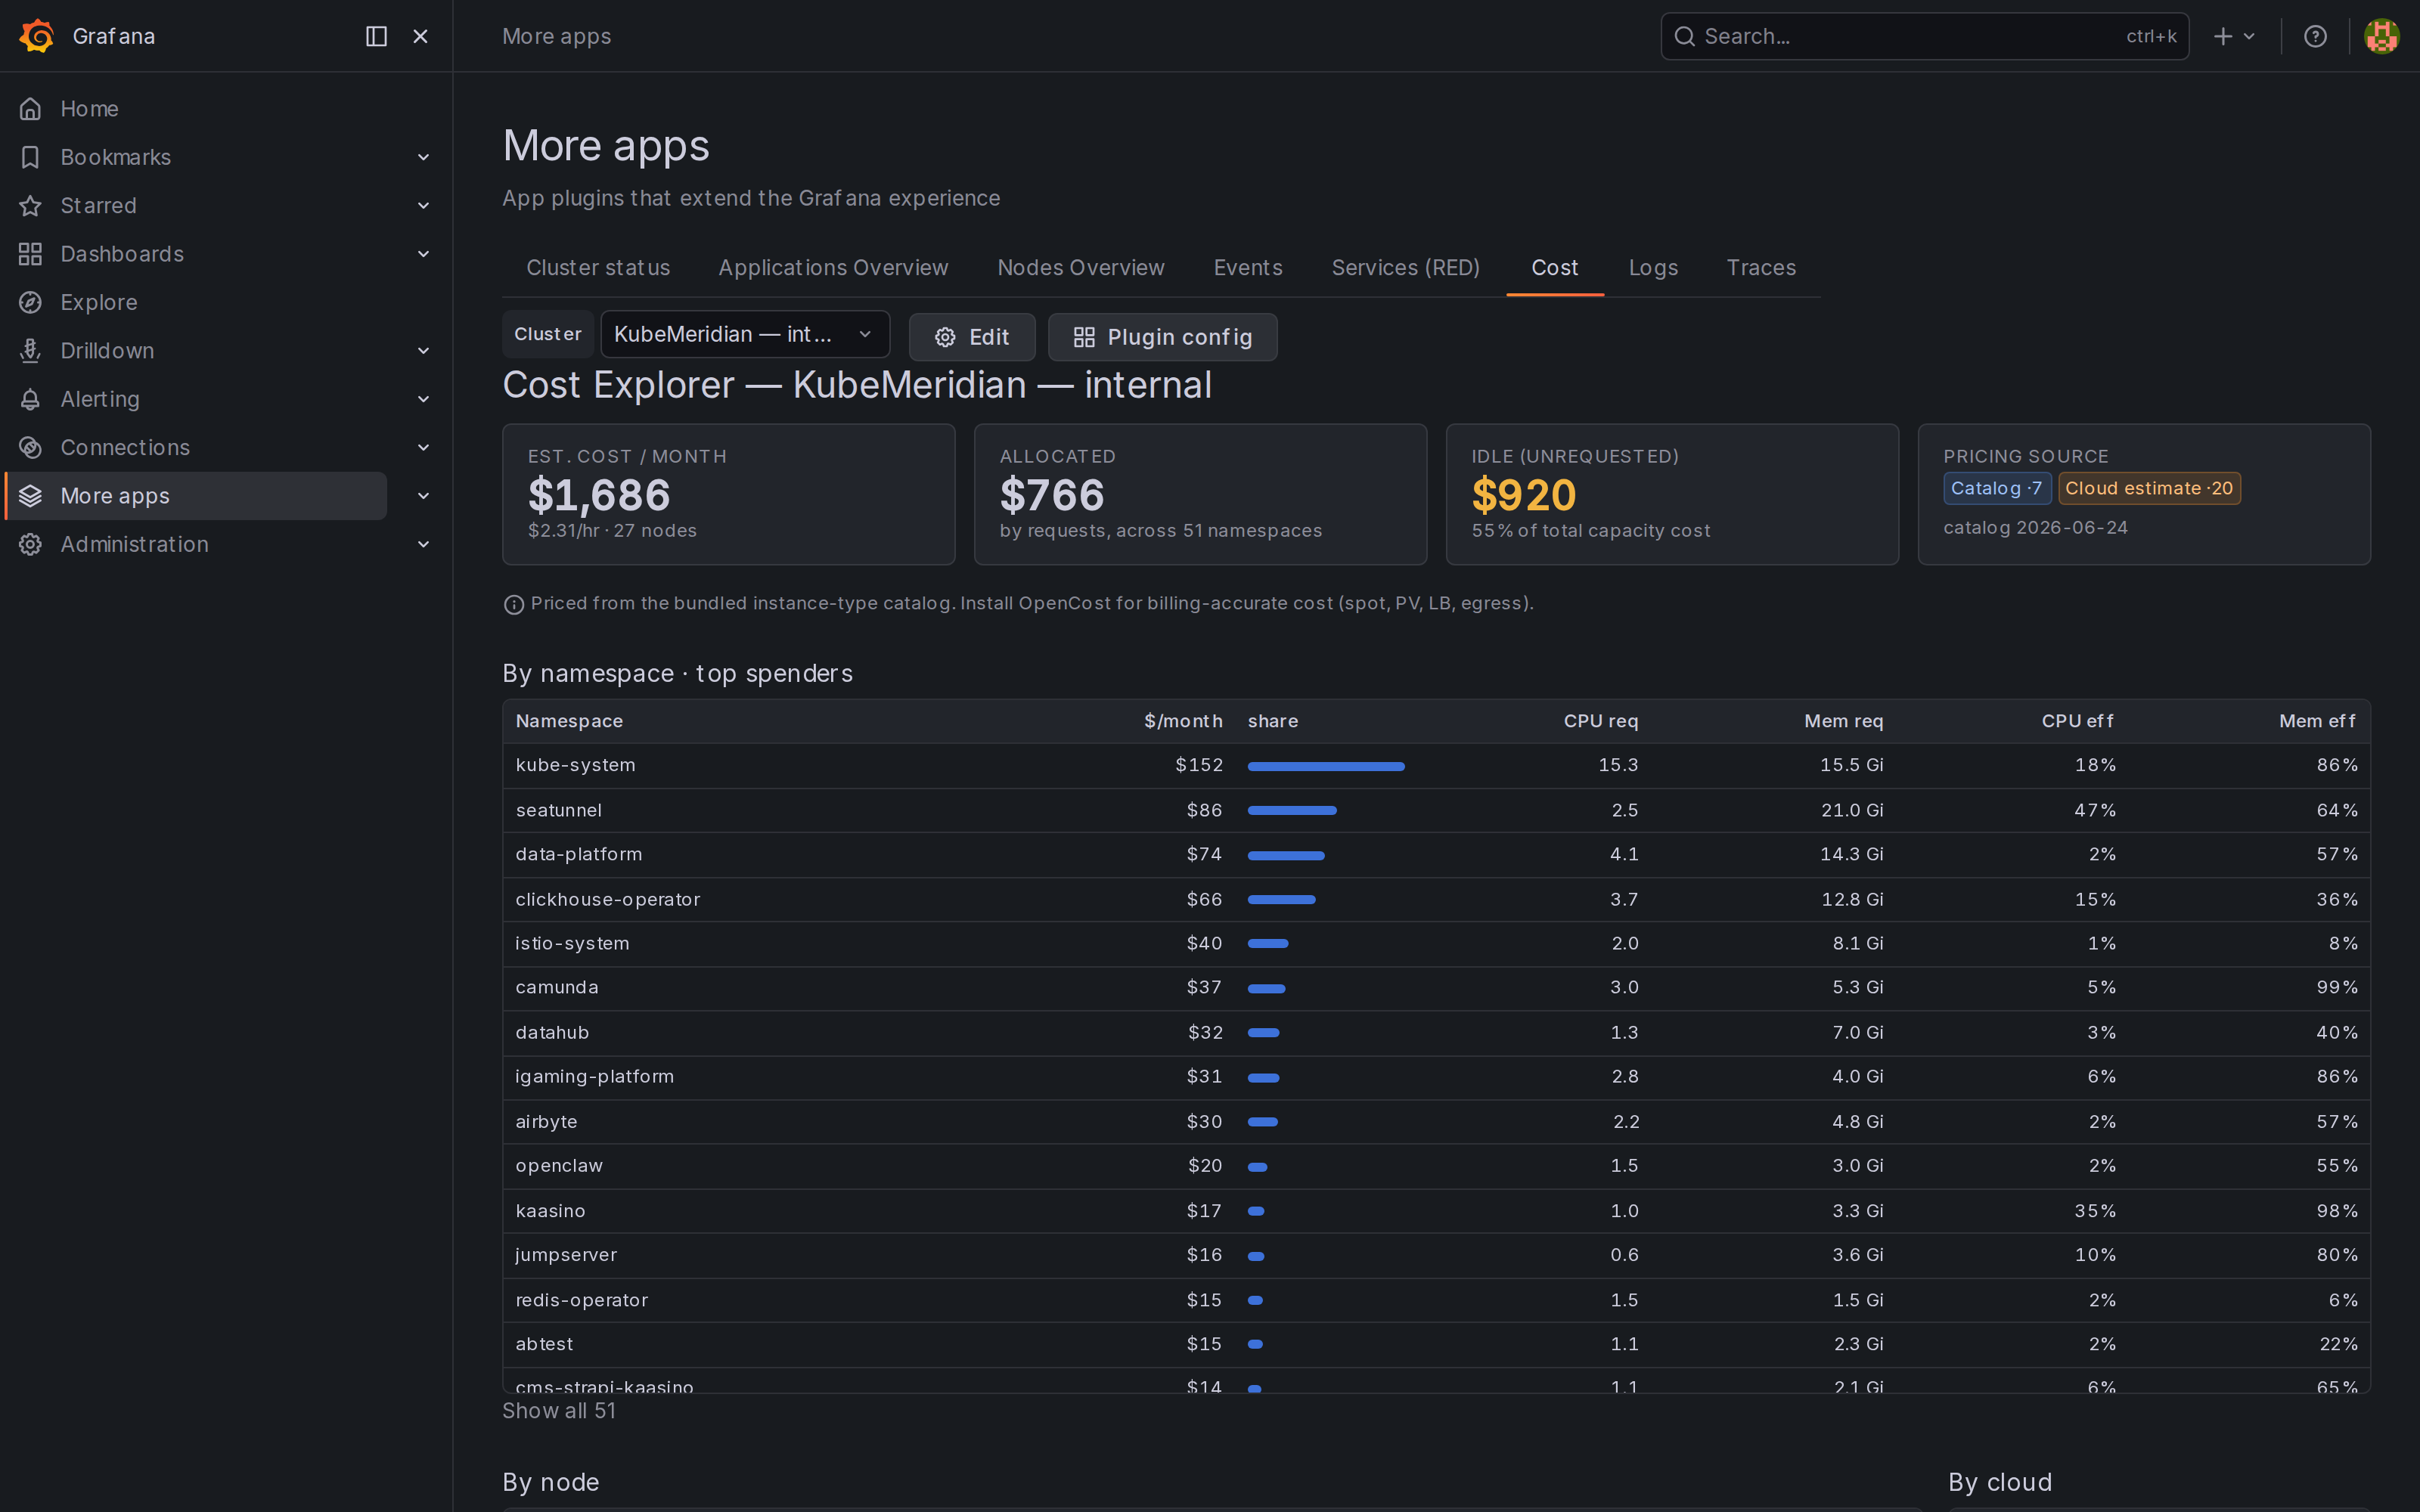Click the Edit button
Screen dimensions: 2420x1512
pyautogui.click(x=972, y=337)
